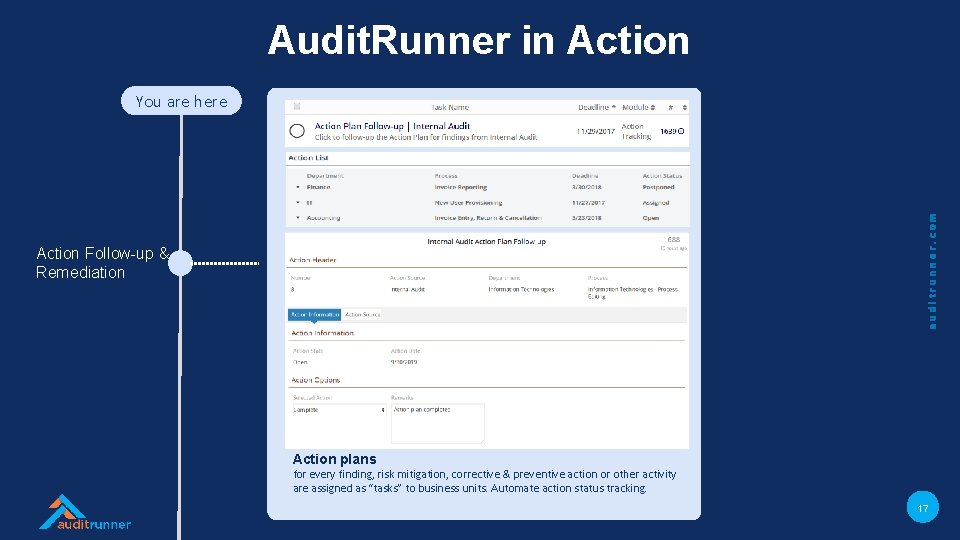This screenshot has height=540, width=960.
Task: Click the 3/30/2018 deadline cell
Action: [x=587, y=187]
